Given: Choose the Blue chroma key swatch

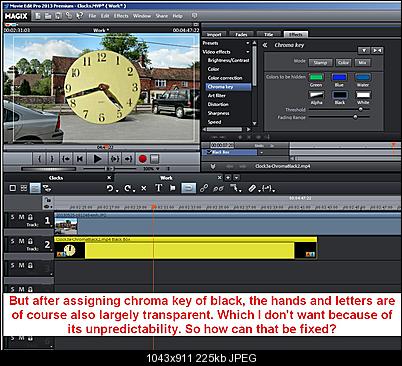Looking at the screenshot, I should pos(339,77).
